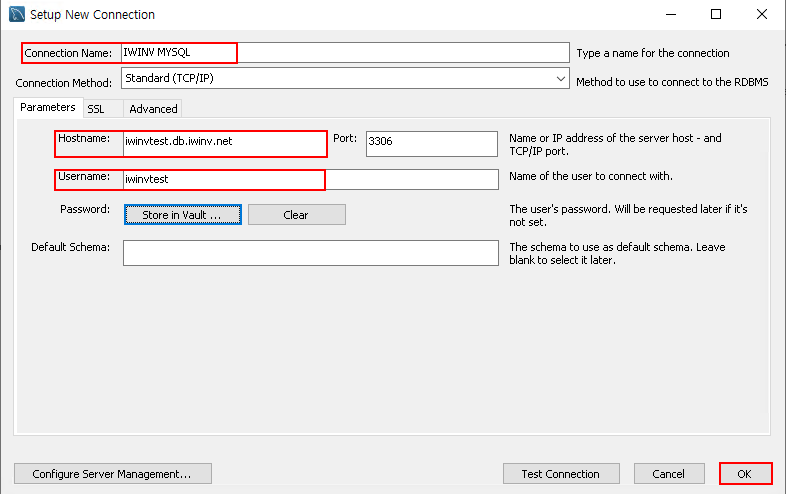The image size is (786, 494).
Task: Click the Username field with iwinvtest
Action: pos(311,180)
